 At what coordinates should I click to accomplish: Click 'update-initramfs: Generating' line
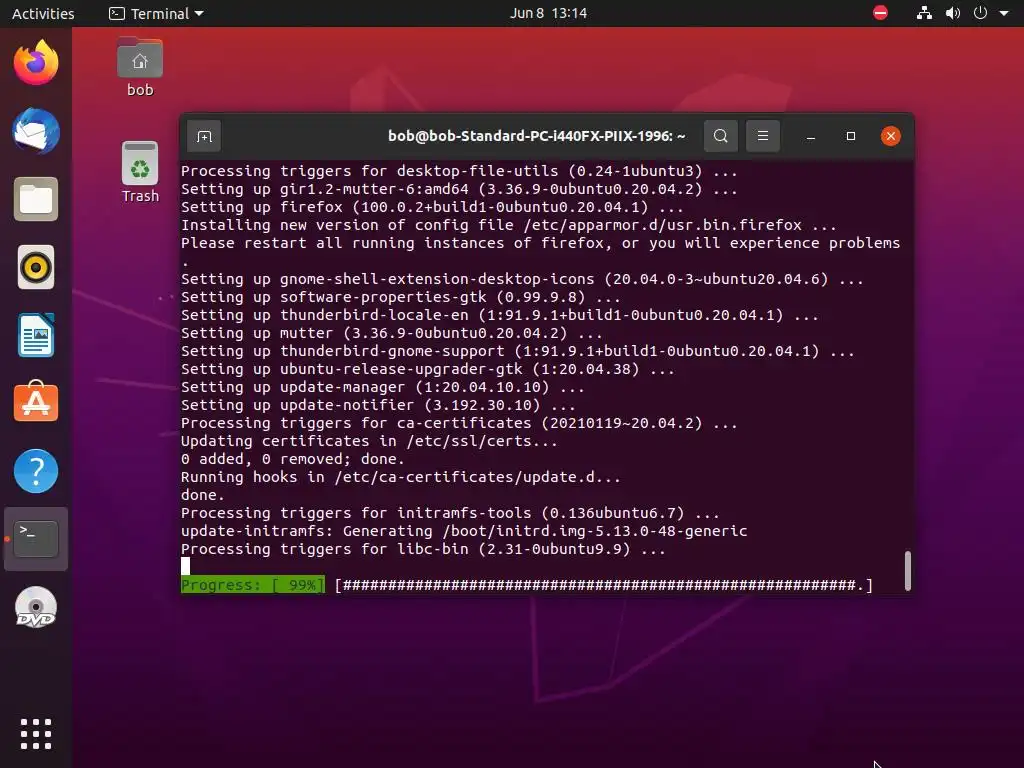click(464, 531)
